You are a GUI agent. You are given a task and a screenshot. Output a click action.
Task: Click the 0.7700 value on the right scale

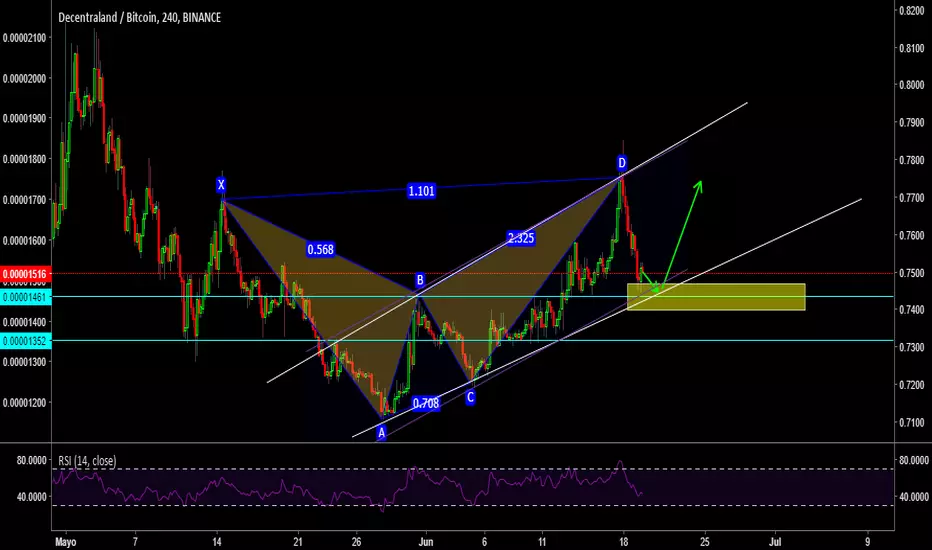click(912, 197)
